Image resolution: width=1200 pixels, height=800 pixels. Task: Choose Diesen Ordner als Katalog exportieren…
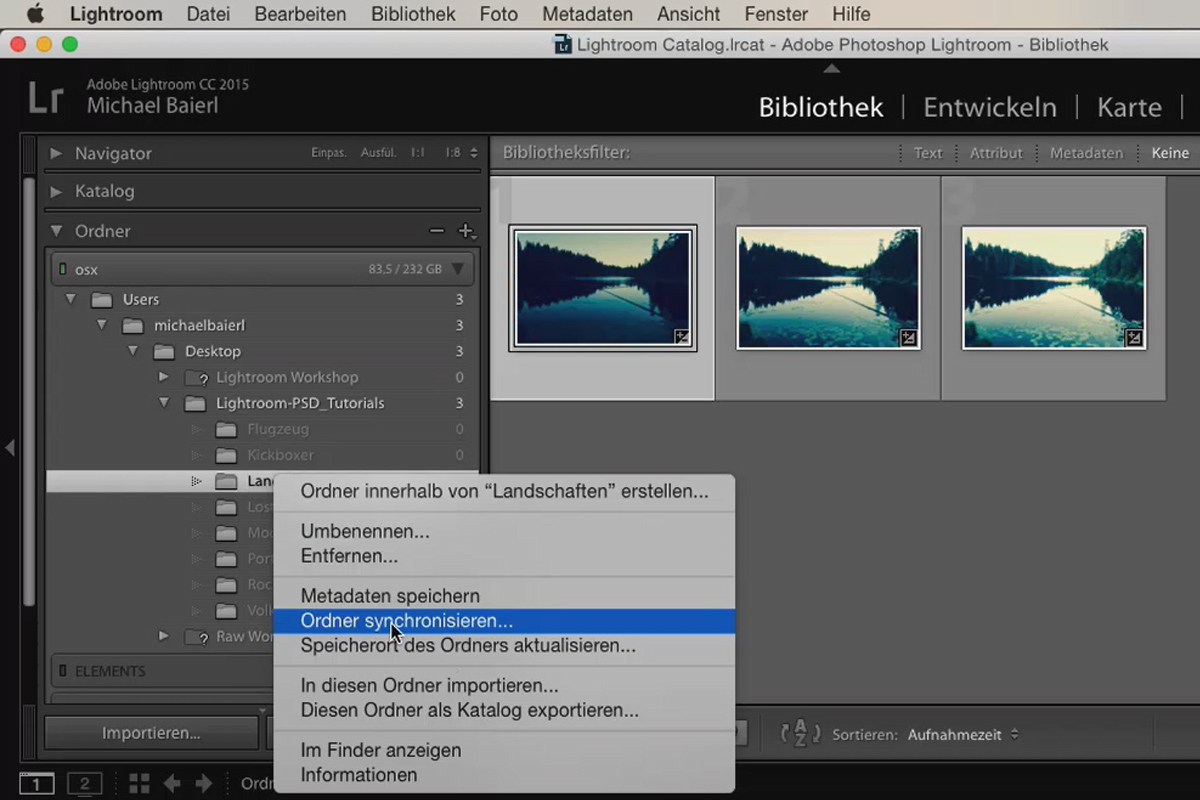point(504,711)
